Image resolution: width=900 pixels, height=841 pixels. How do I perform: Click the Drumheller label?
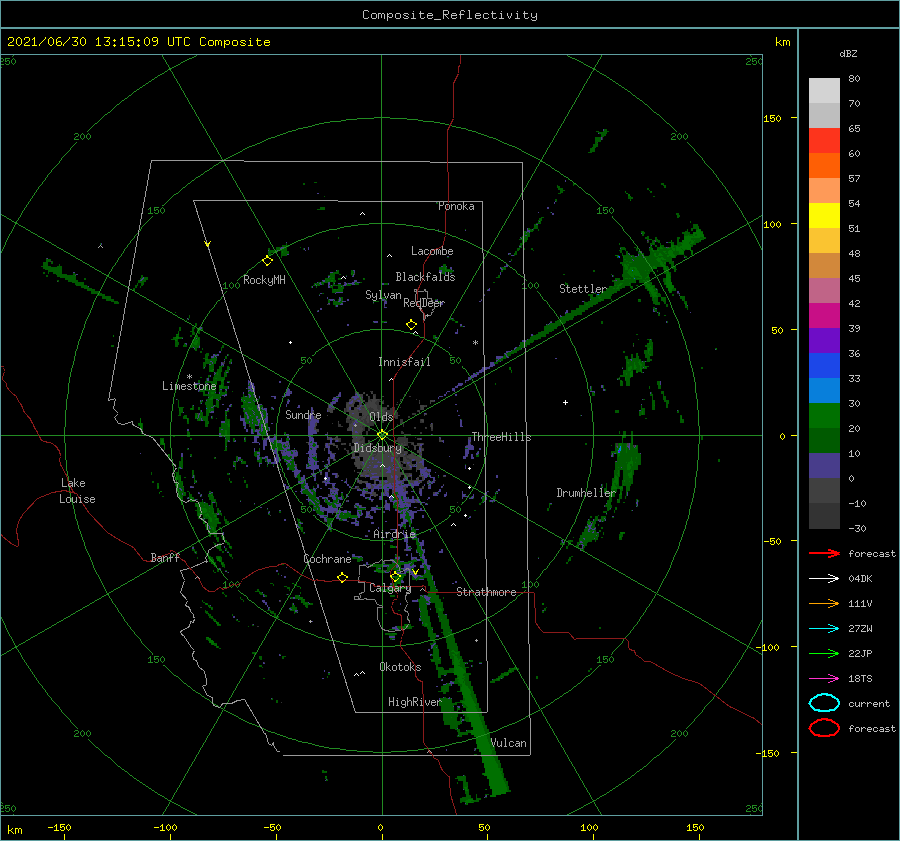point(586,493)
